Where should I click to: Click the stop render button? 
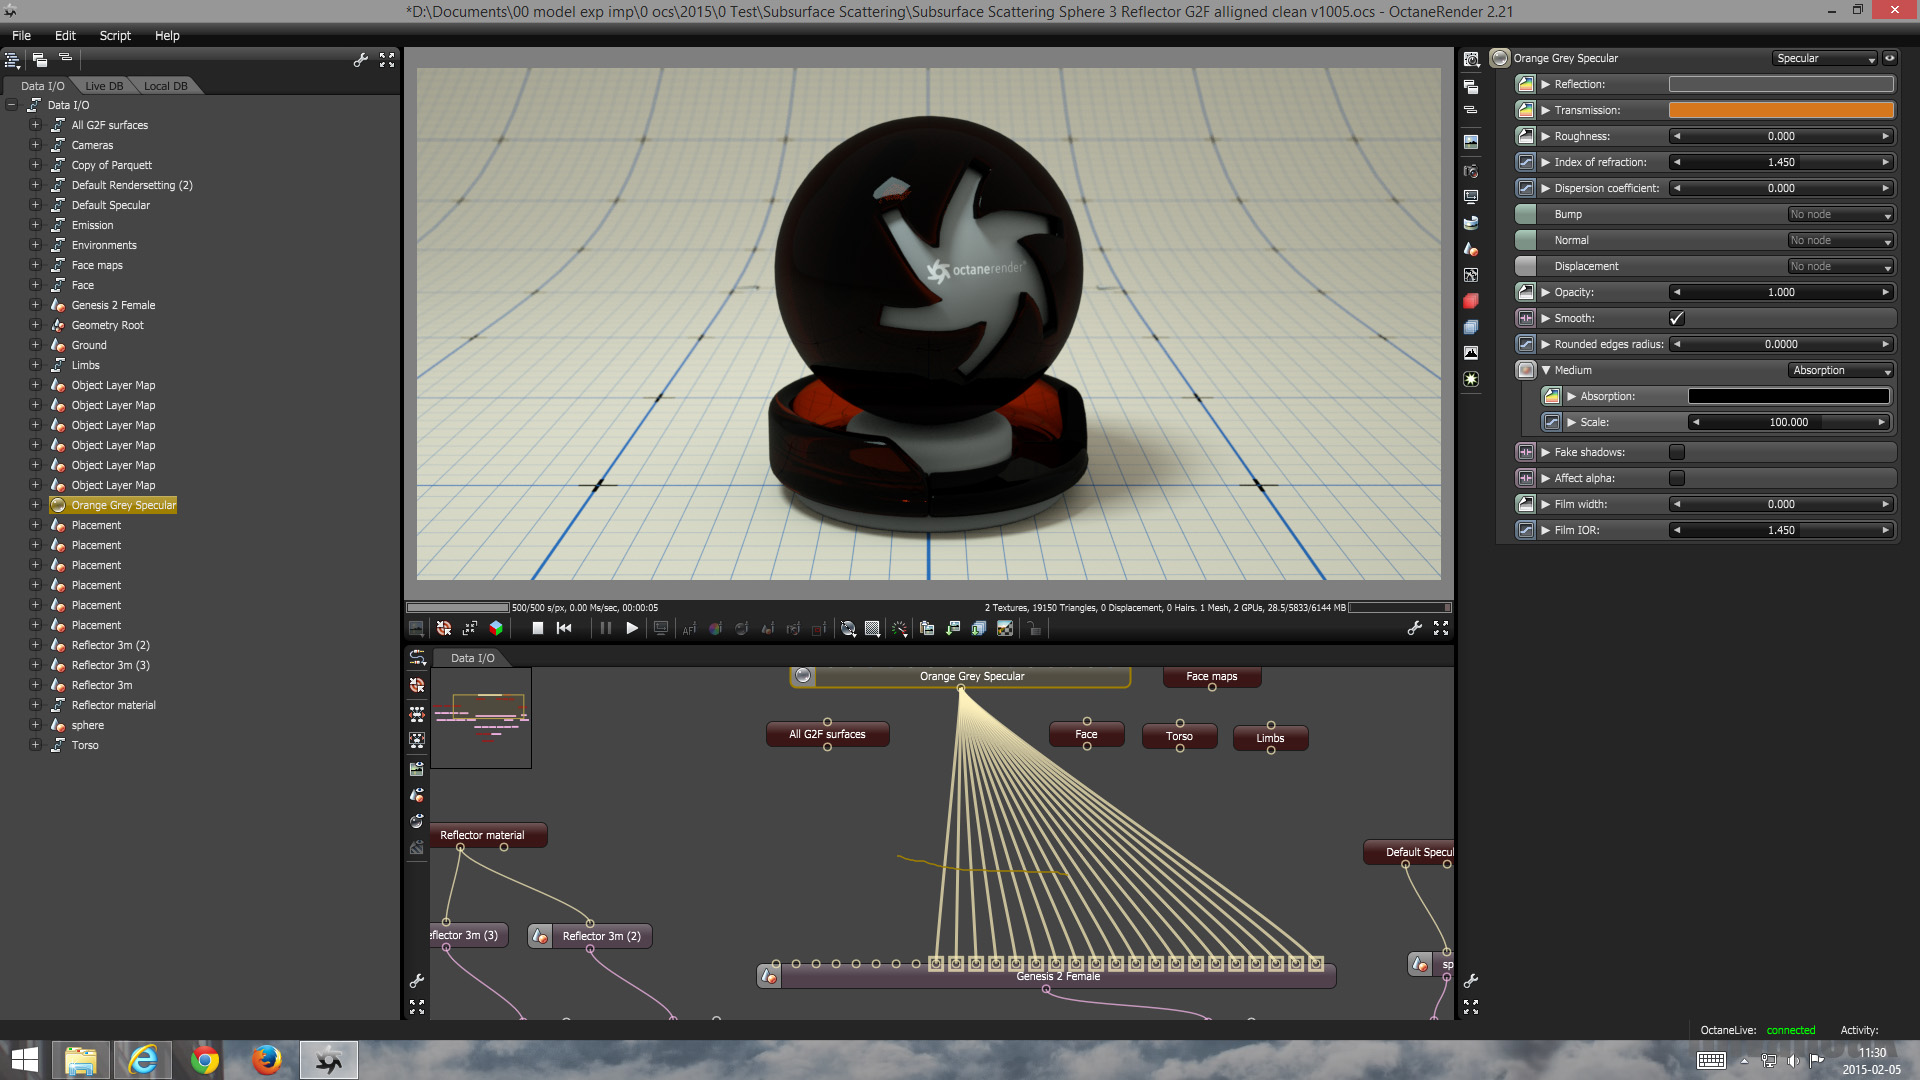(x=537, y=628)
